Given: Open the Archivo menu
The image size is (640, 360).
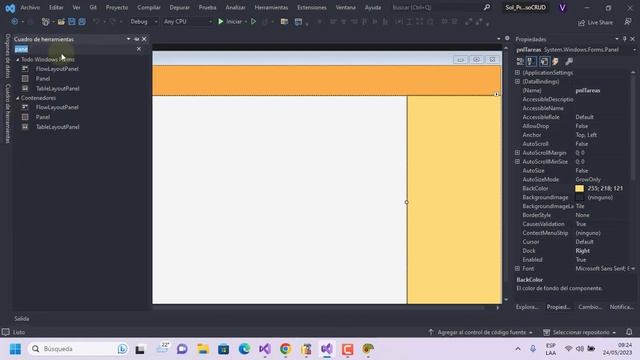Looking at the screenshot, I should [x=30, y=7].
